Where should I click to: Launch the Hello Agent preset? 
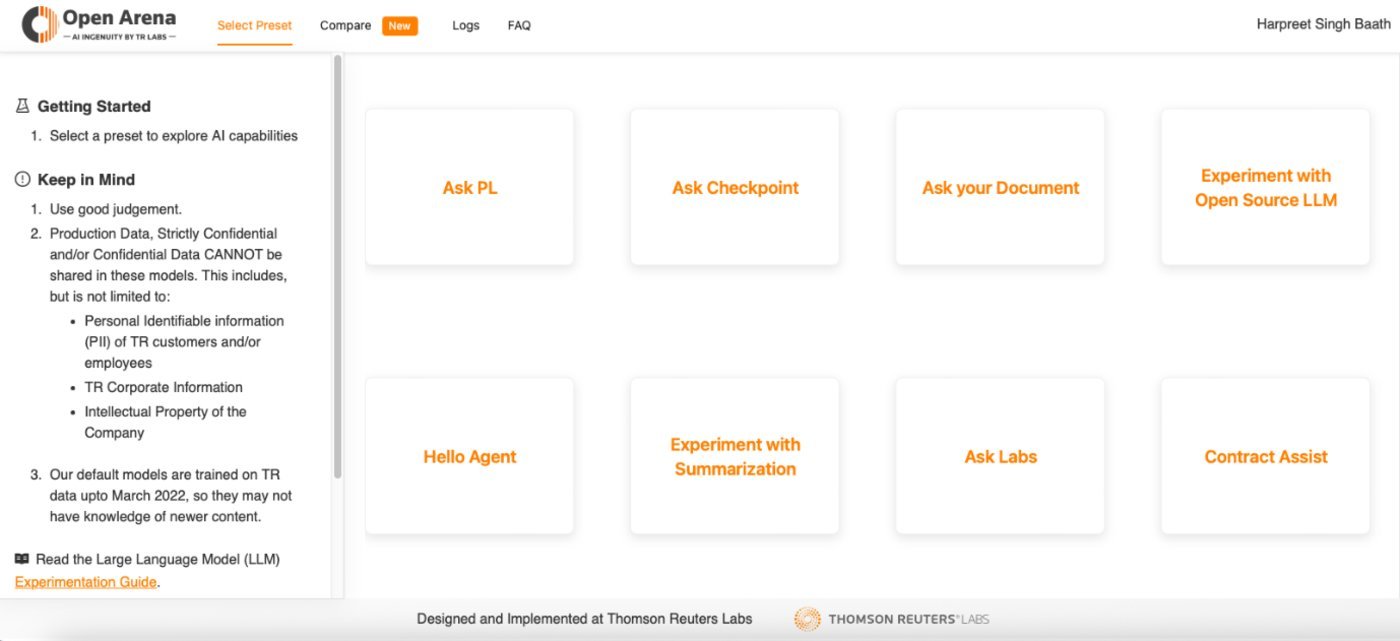470,456
